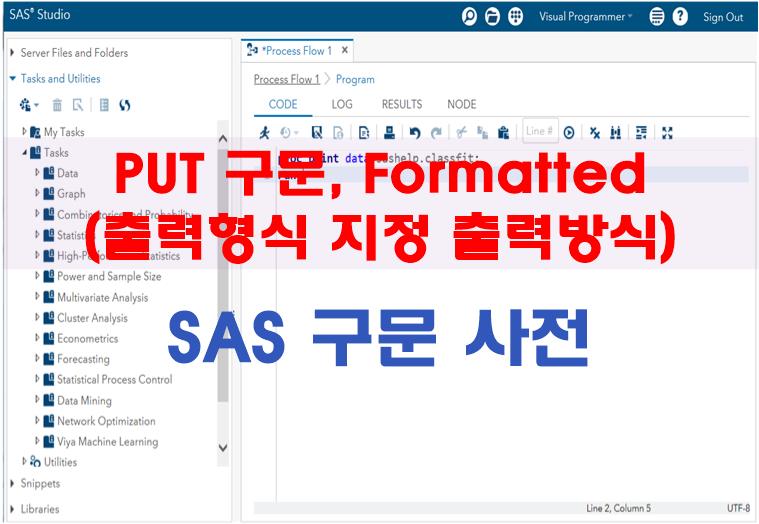Image resolution: width=759 pixels, height=524 pixels.
Task: Select Statistical Process Control folder
Action: (x=114, y=379)
